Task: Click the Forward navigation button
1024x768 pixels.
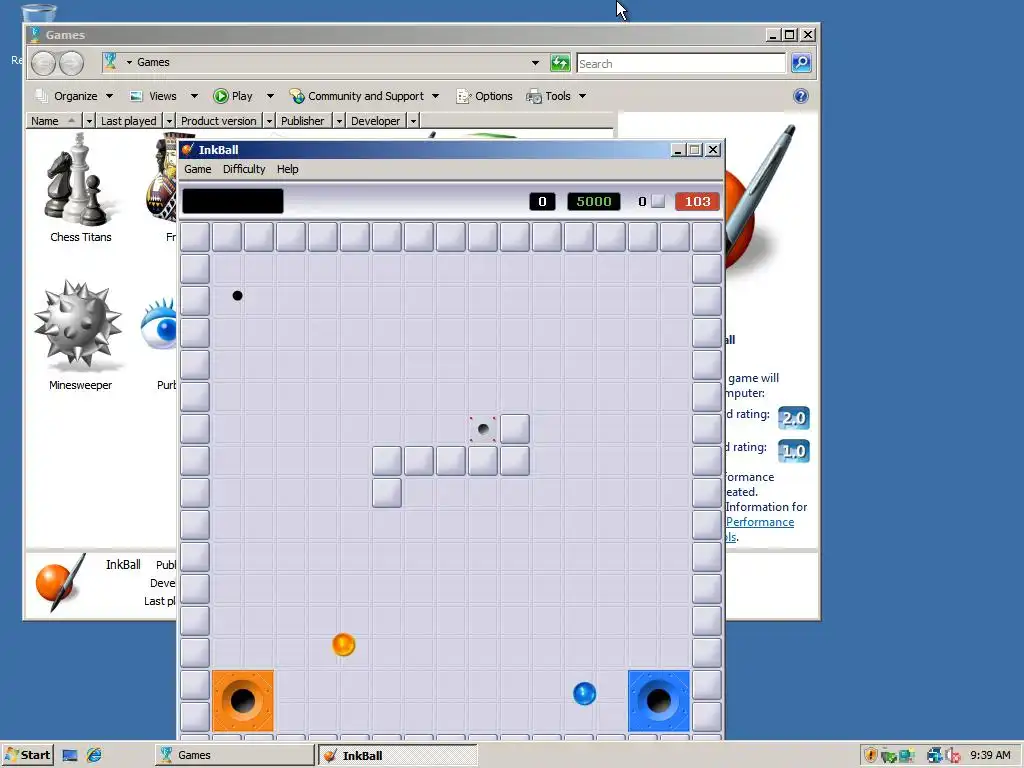Action: tap(71, 63)
